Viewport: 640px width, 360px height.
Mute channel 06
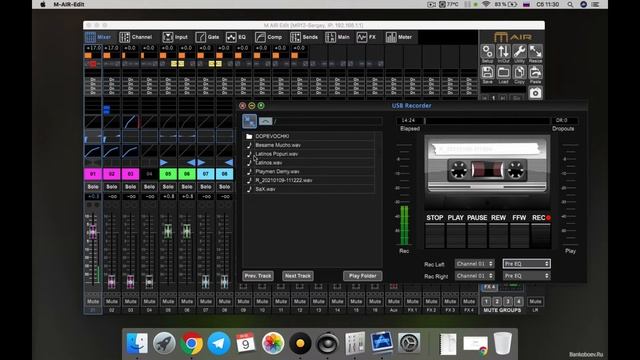pos(187,301)
